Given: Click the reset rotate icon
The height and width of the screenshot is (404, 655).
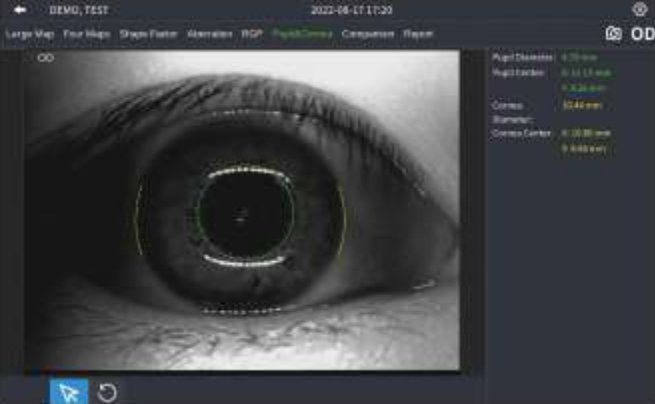Looking at the screenshot, I should click(x=107, y=392).
